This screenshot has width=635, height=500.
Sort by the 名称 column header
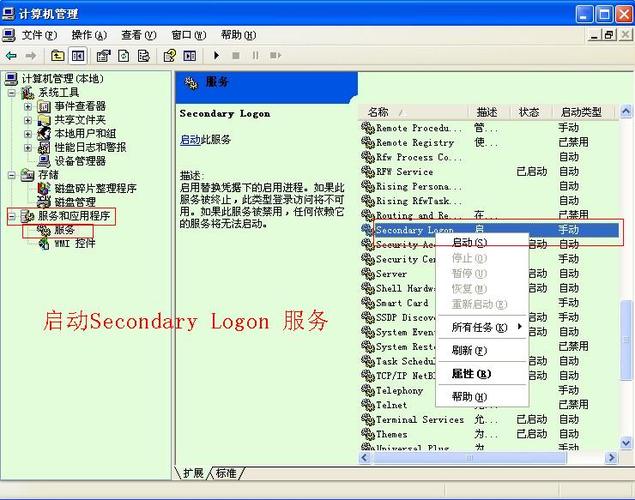(x=413, y=112)
